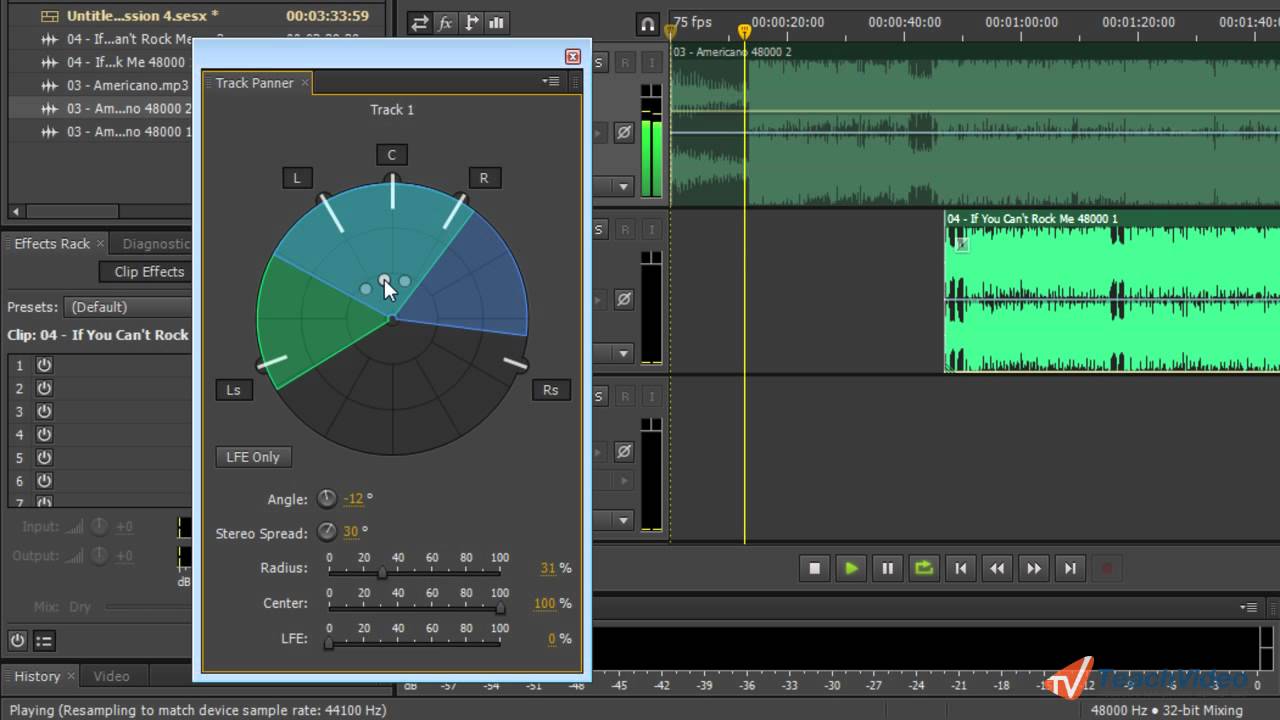Toggle power on effects slot 5
The image size is (1280, 720).
(x=44, y=457)
